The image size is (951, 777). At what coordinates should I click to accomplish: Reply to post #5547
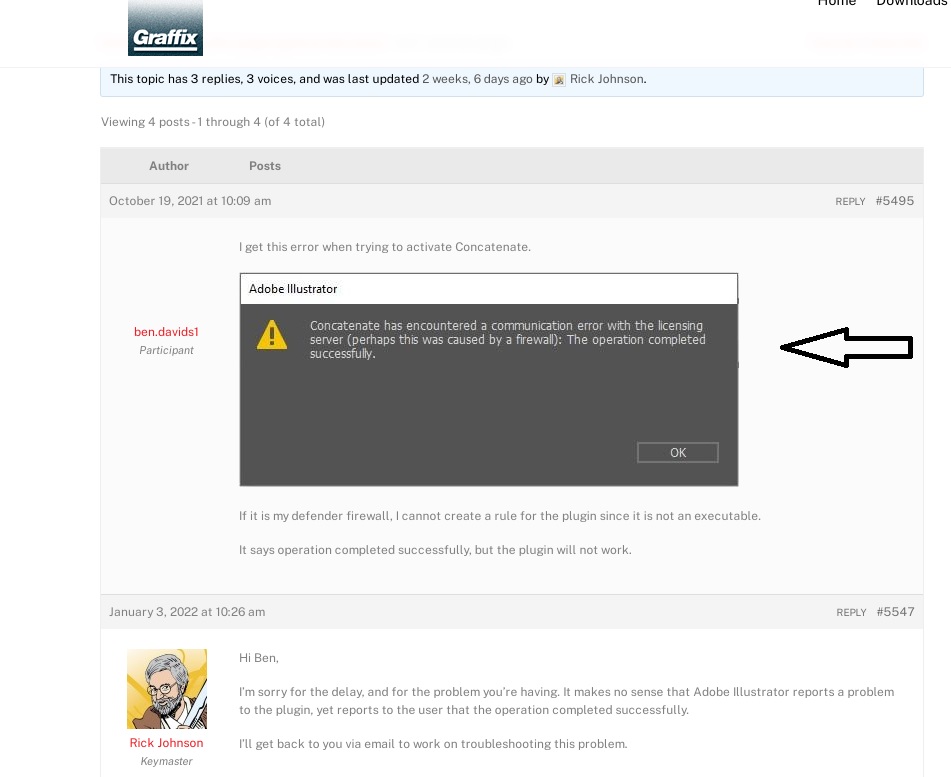(x=851, y=613)
